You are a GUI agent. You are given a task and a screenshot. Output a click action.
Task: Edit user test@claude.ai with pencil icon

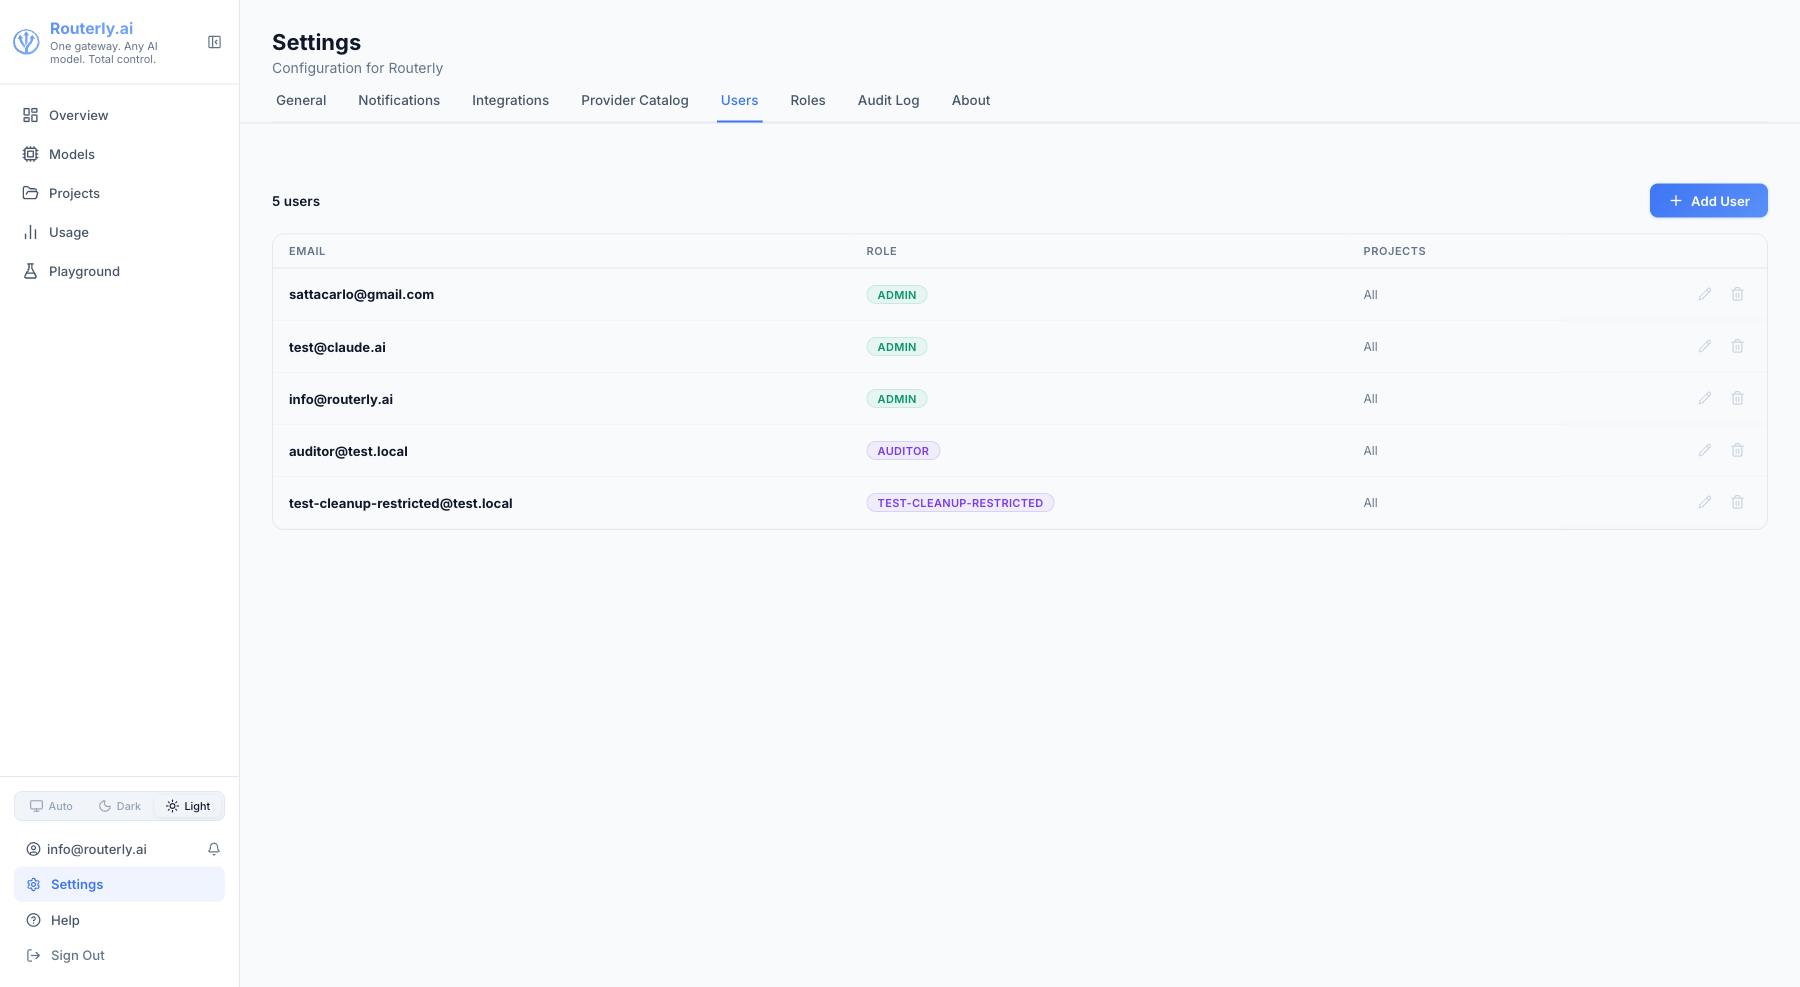coord(1705,346)
